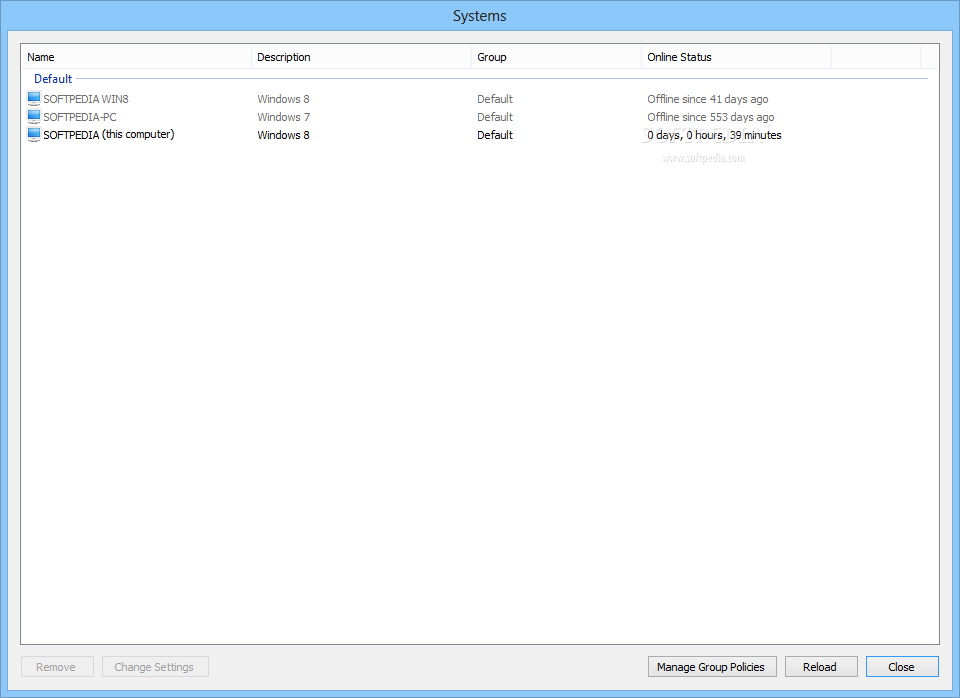This screenshot has height=698, width=960.
Task: Click Windows 8 description of this computer
Action: 283,135
